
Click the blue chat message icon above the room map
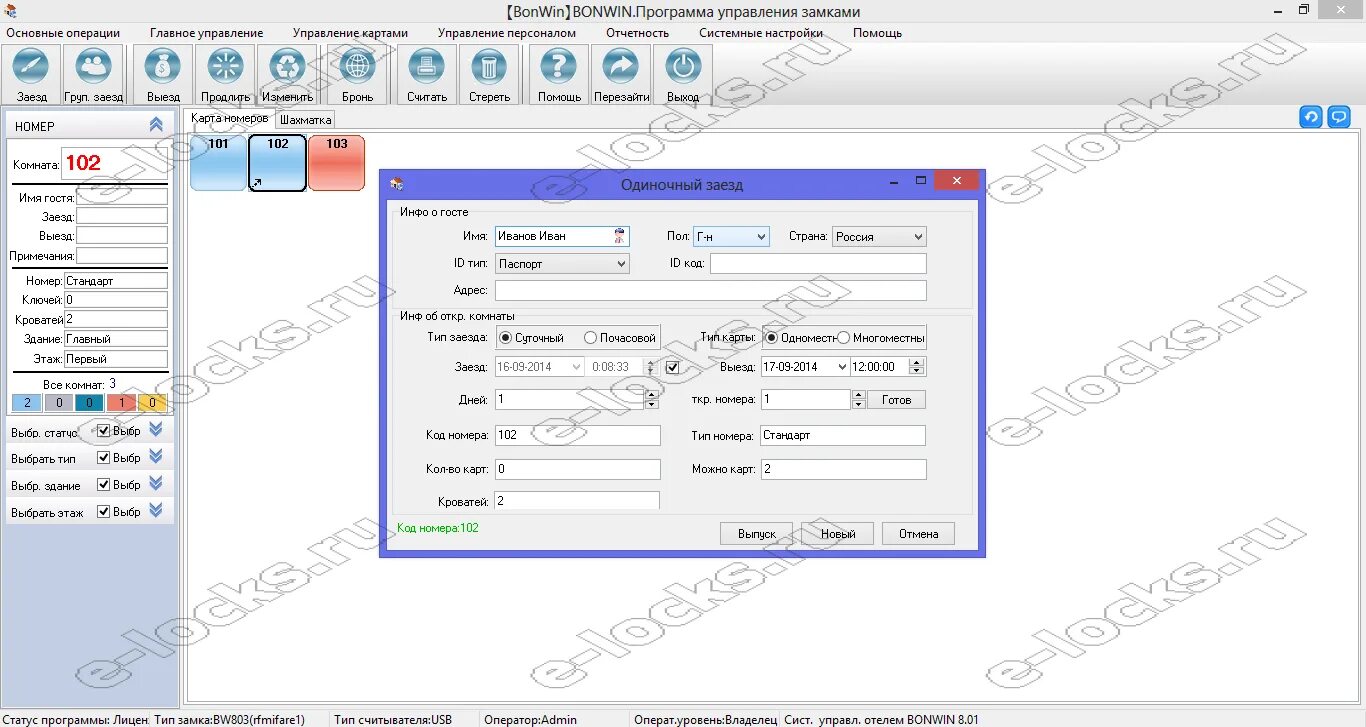[x=1338, y=117]
